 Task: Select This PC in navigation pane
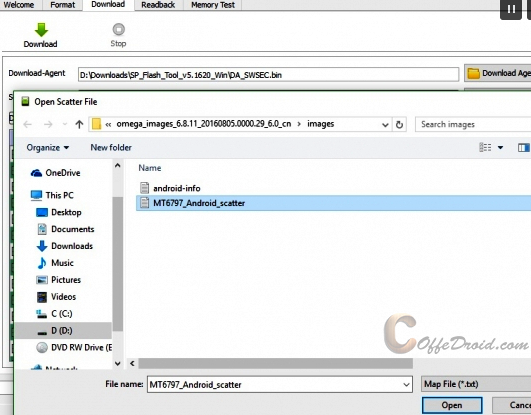[52, 195]
